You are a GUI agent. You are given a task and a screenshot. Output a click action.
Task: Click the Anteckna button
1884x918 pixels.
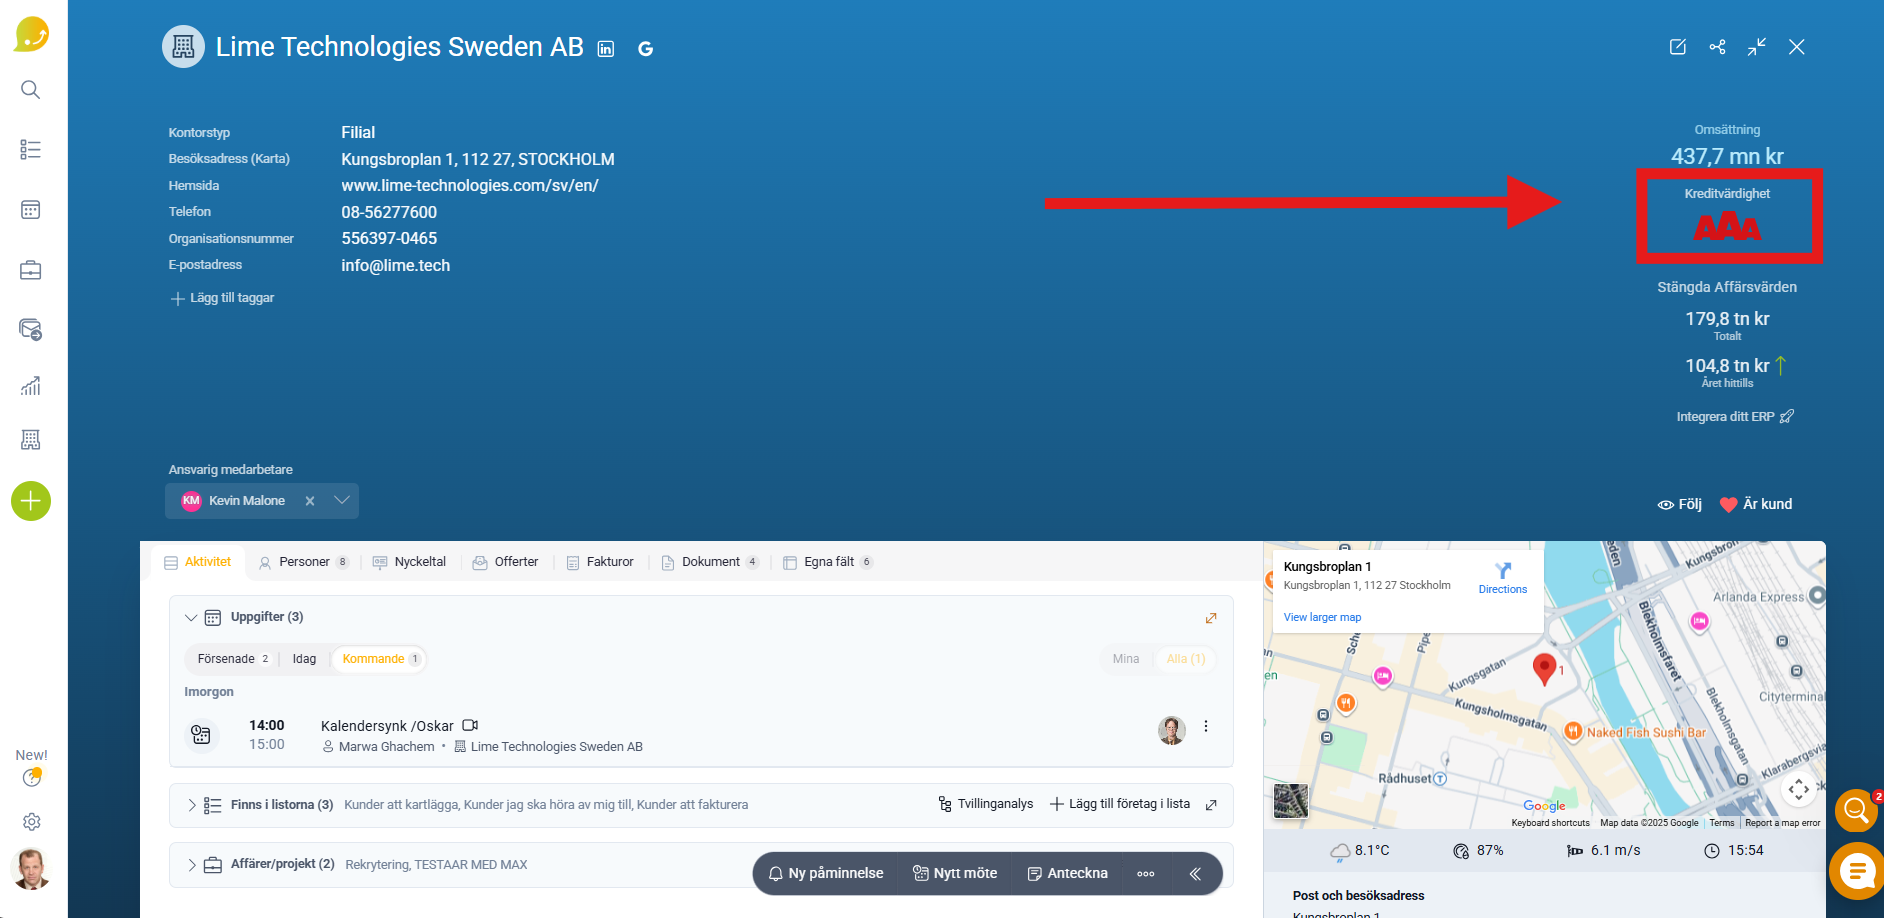(1068, 874)
